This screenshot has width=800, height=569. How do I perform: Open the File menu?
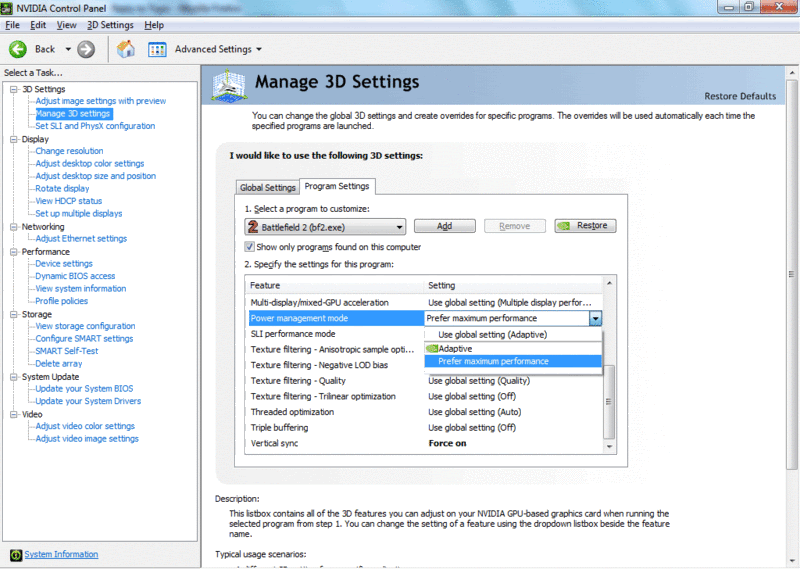coord(12,25)
